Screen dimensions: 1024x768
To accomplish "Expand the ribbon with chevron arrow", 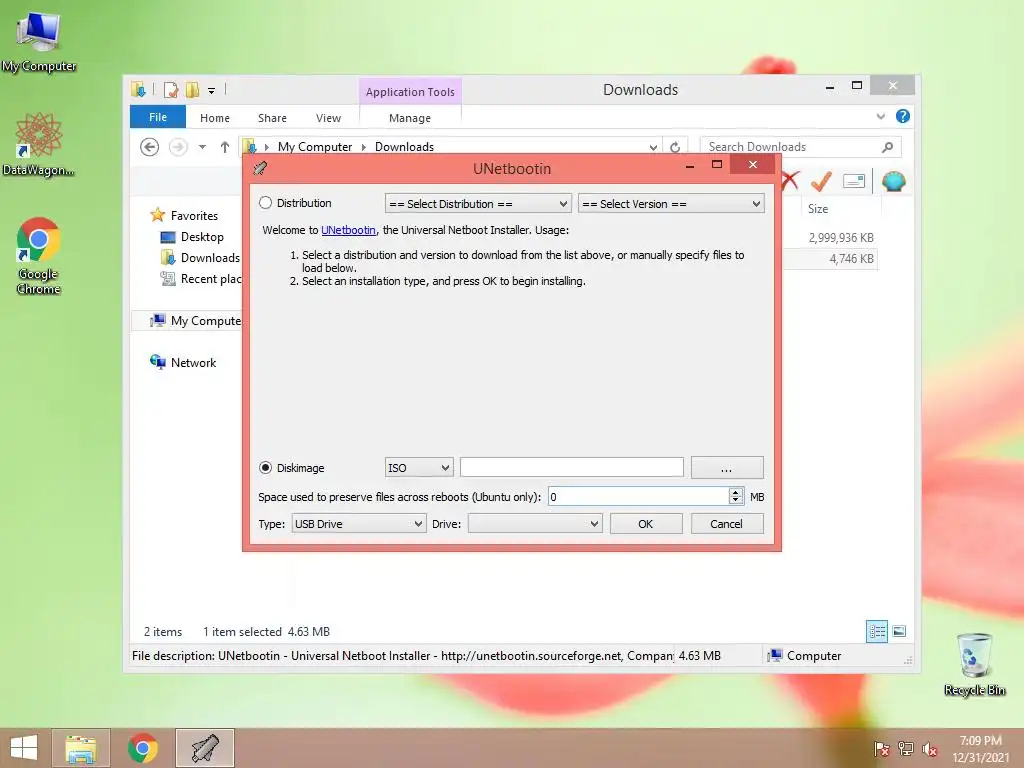I will click(x=880, y=116).
